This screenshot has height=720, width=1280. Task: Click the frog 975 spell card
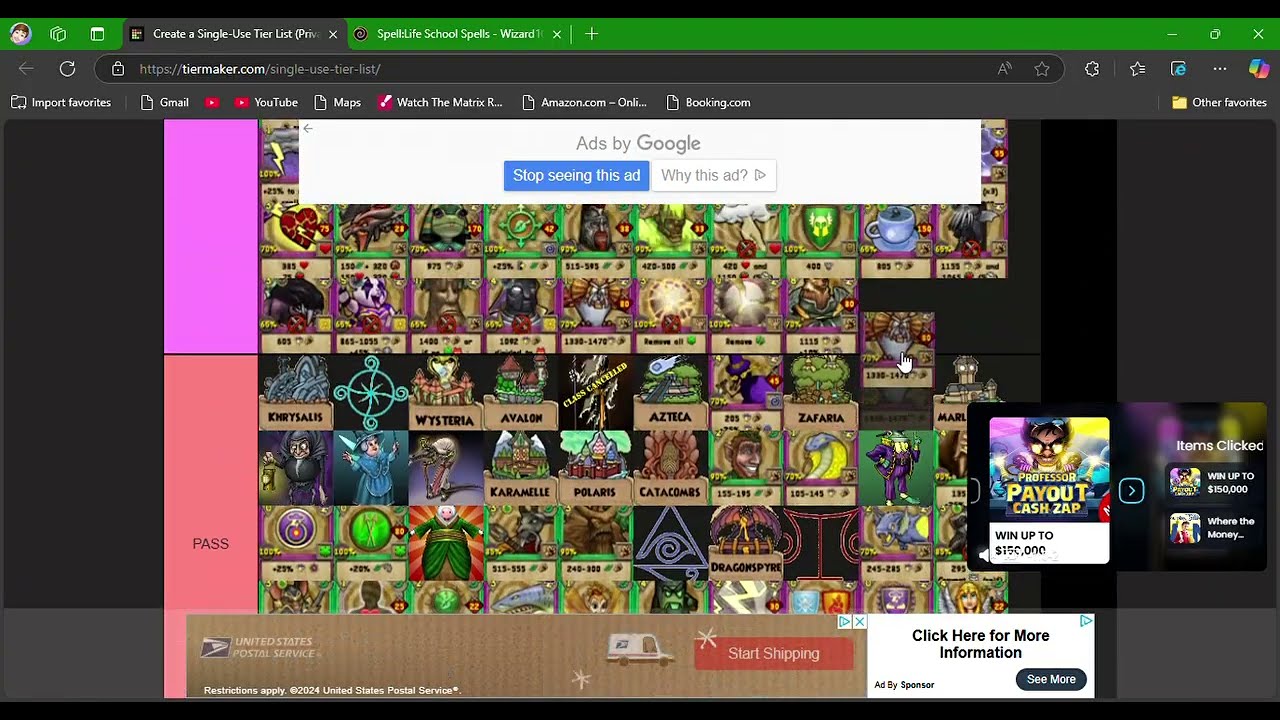446,241
